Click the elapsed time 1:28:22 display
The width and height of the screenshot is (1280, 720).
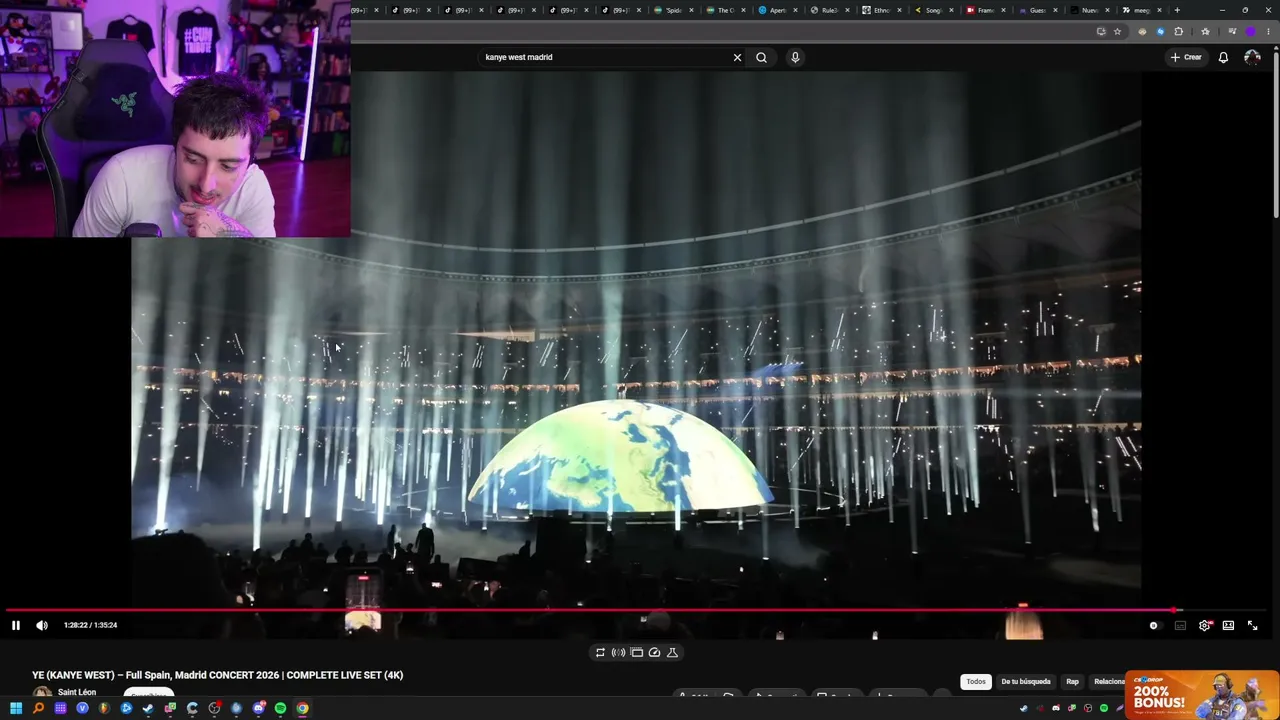75,625
